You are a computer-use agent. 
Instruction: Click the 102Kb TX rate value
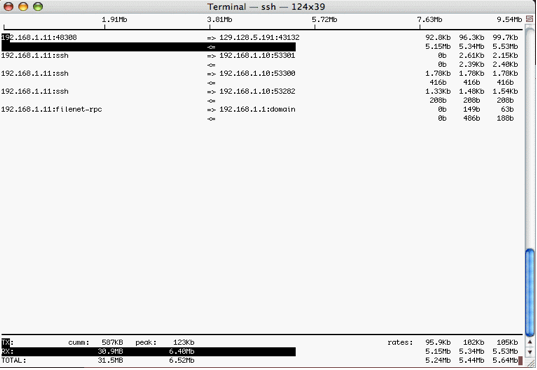pyautogui.click(x=474, y=342)
